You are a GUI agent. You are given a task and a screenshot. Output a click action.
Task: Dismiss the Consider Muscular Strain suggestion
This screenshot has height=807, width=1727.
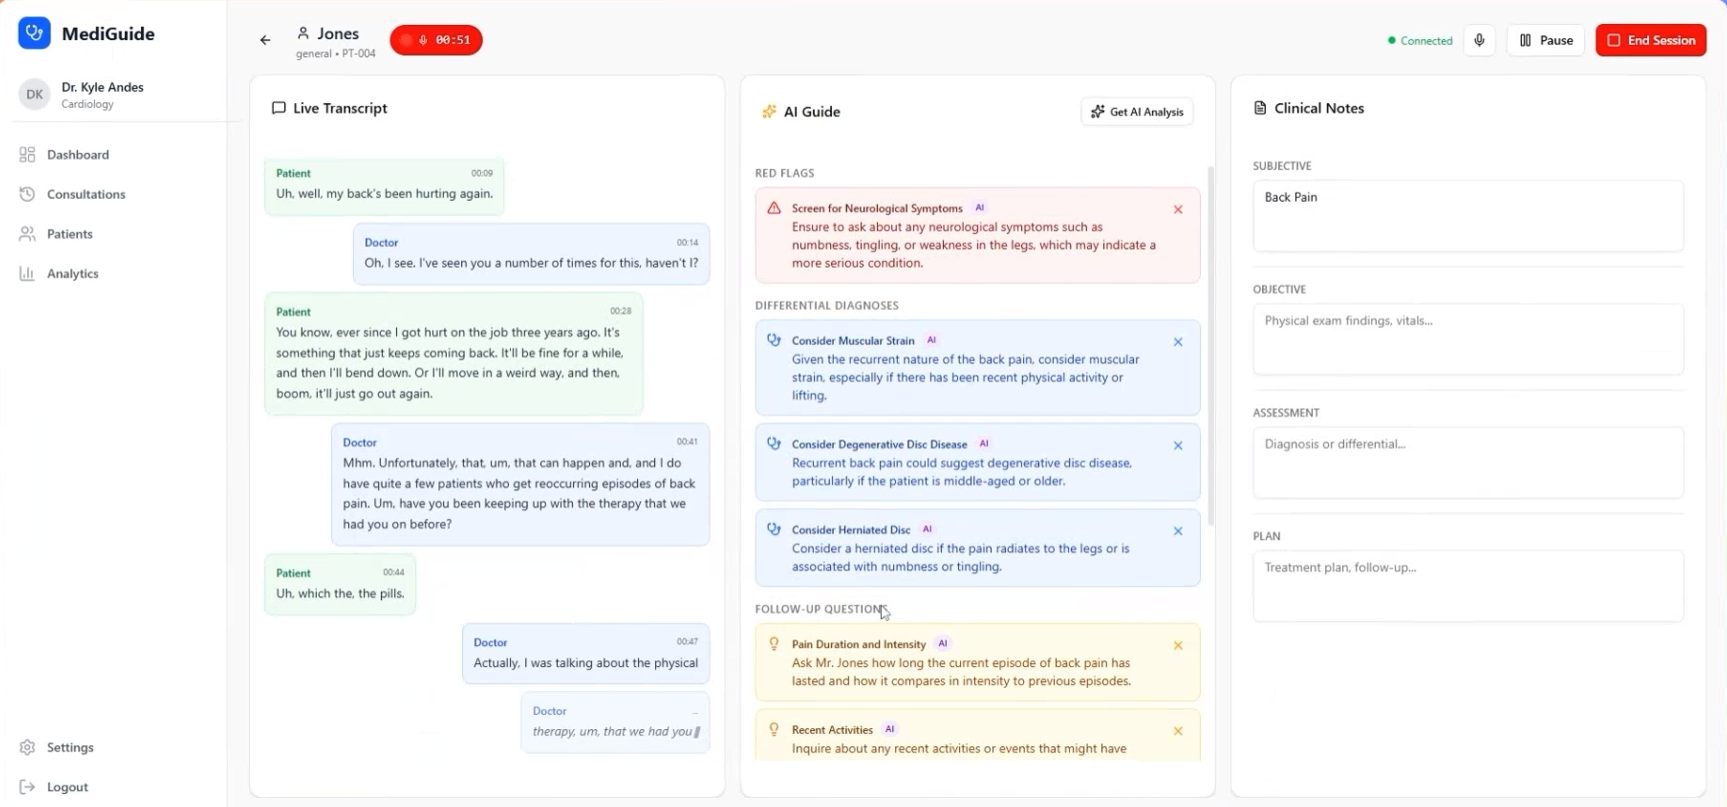[1178, 342]
